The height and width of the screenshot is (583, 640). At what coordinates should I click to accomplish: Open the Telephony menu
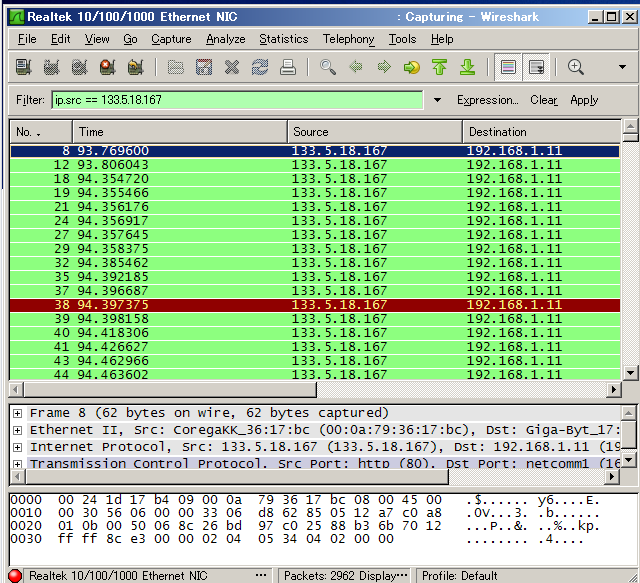pyautogui.click(x=348, y=39)
